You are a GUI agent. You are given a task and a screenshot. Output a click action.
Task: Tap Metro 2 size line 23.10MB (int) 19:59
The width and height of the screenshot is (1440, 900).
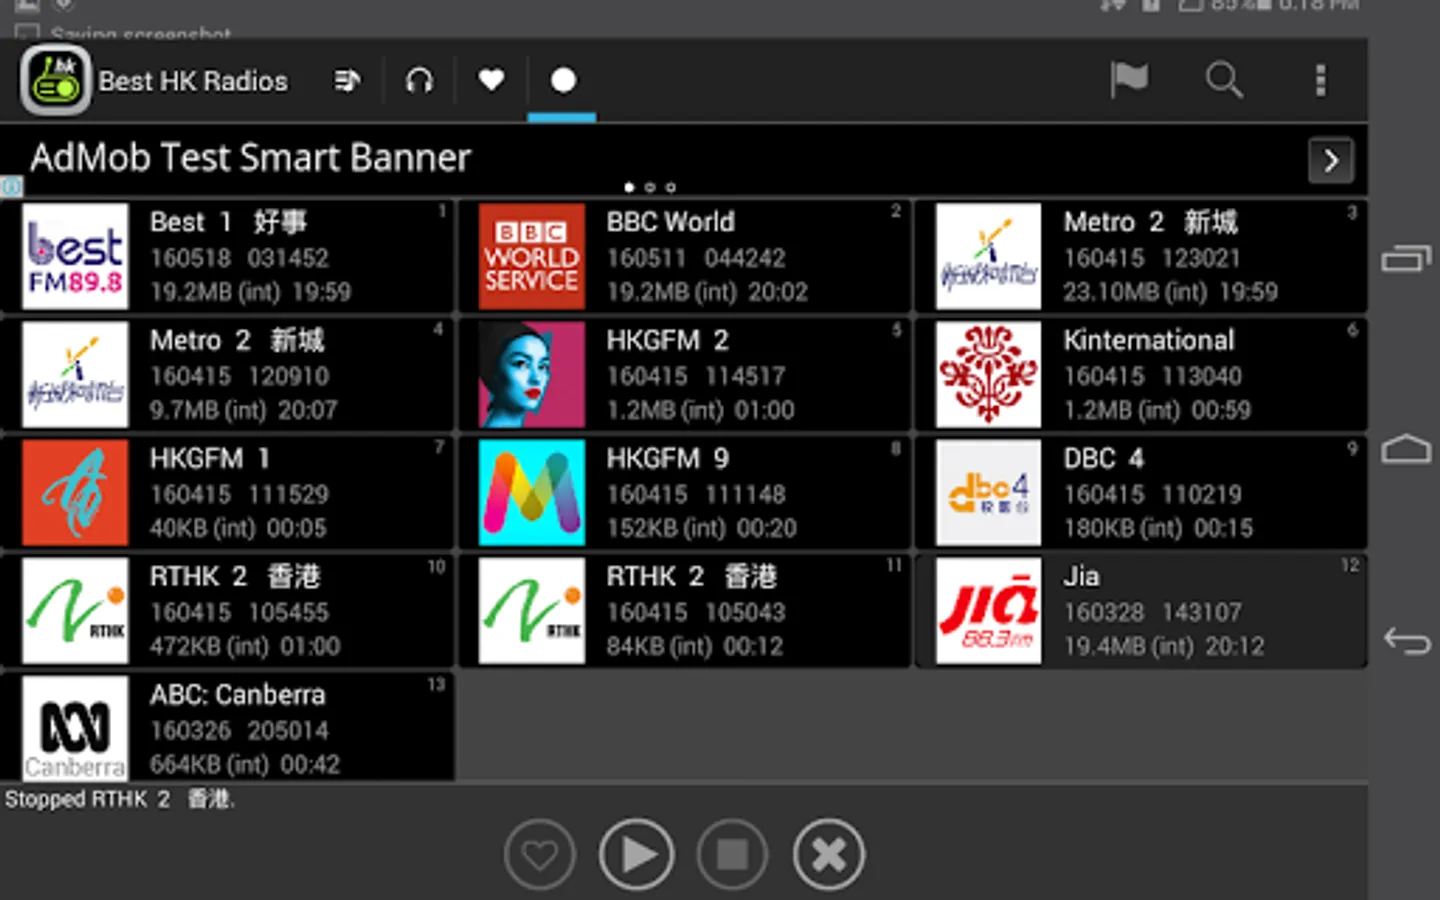(1170, 292)
